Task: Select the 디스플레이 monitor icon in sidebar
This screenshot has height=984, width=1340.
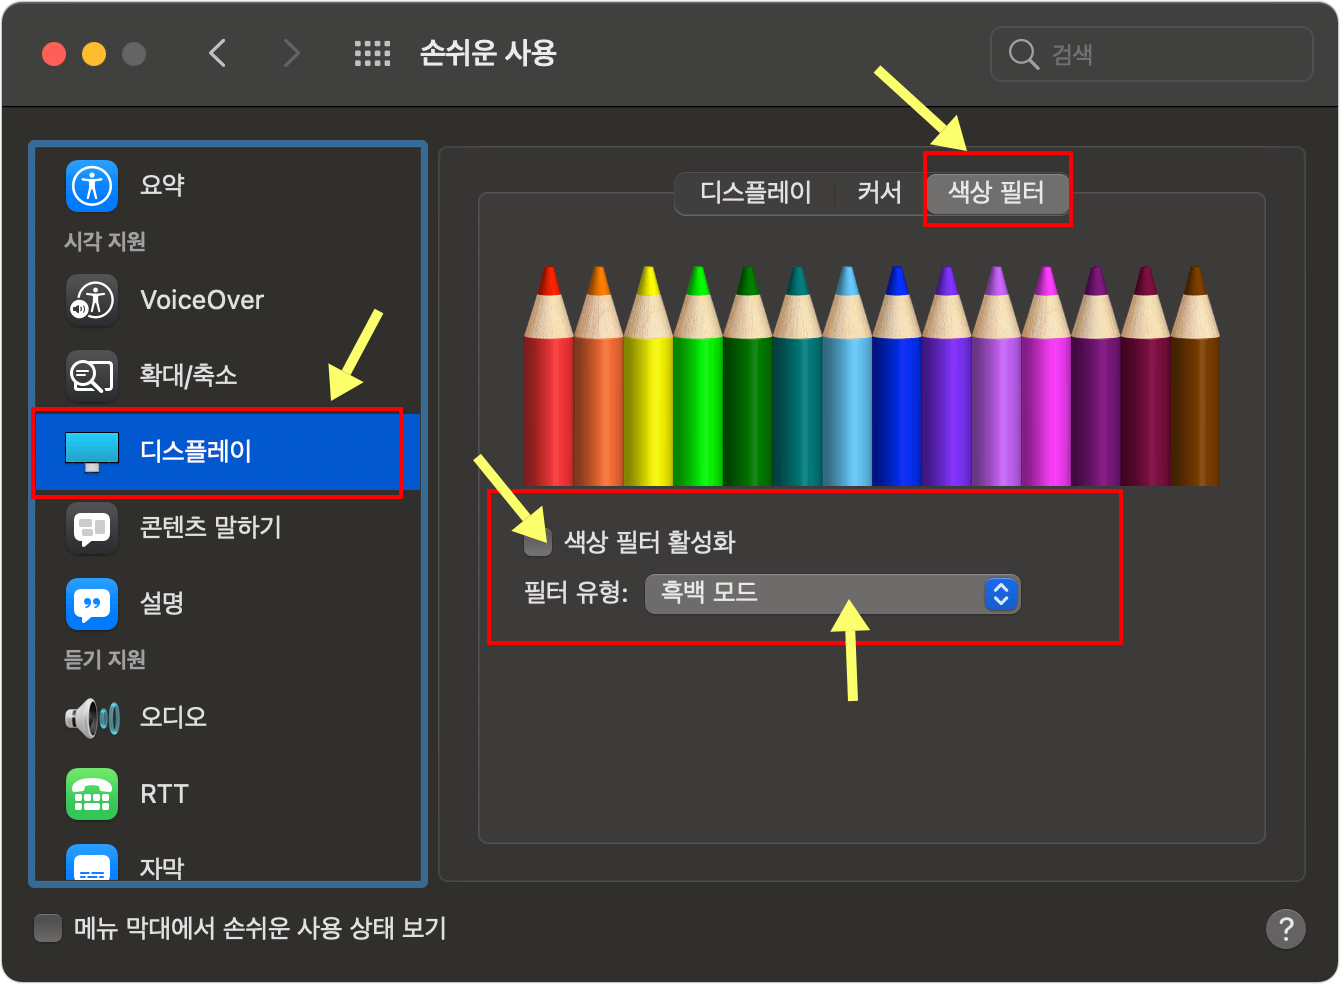Action: click(92, 451)
